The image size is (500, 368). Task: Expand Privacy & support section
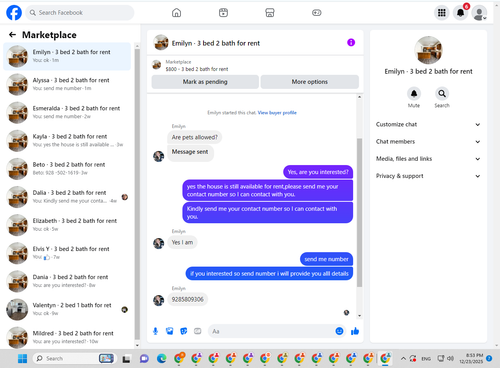[x=428, y=176]
